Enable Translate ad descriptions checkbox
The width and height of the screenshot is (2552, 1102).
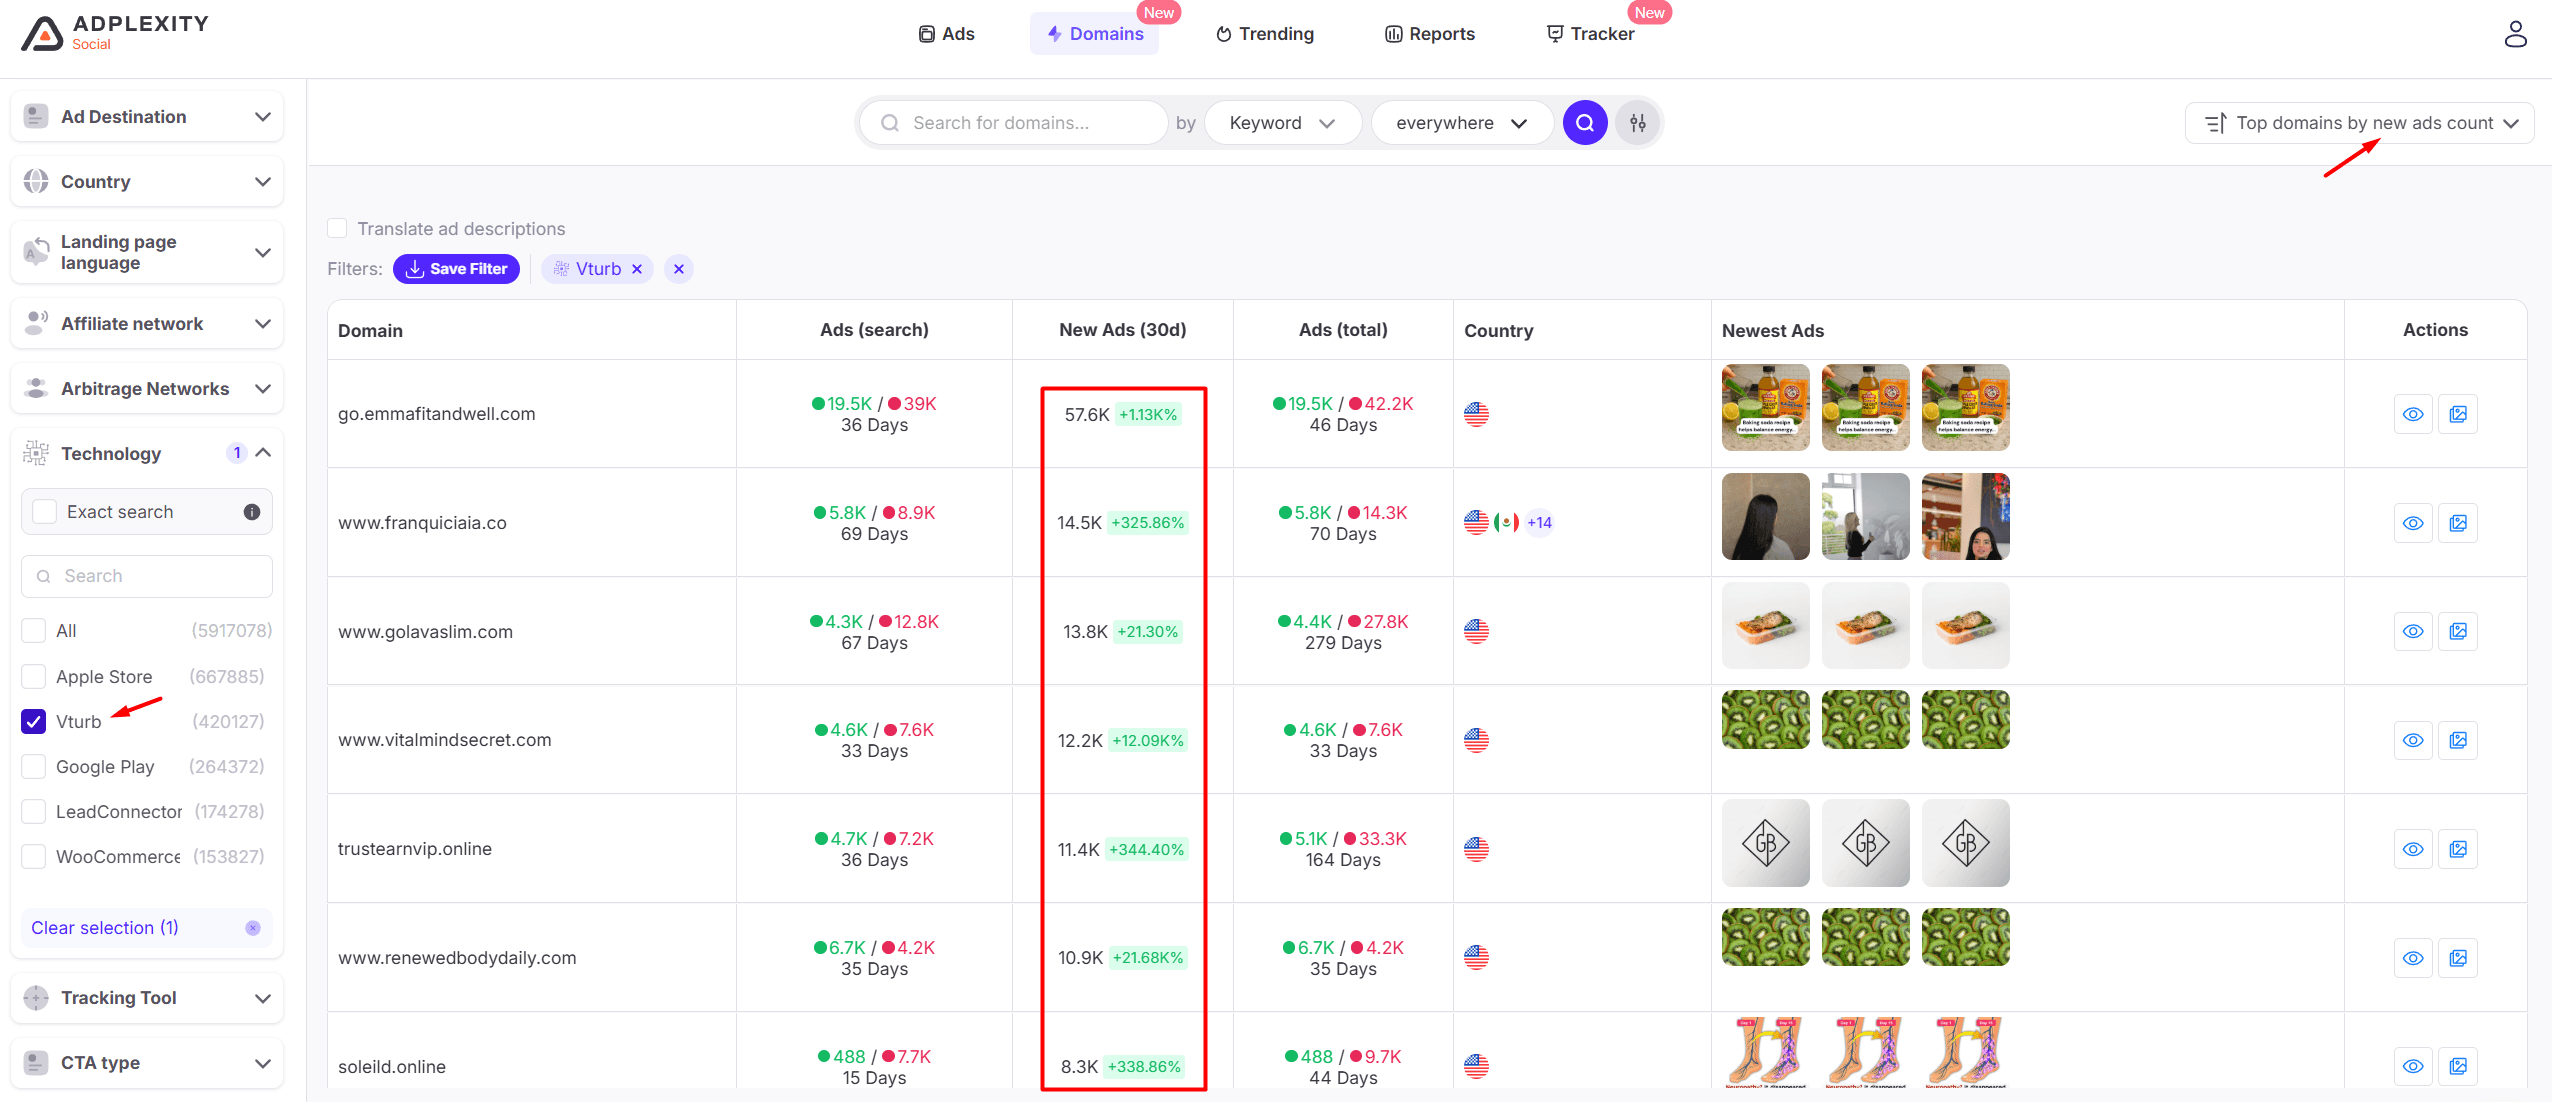coord(338,229)
